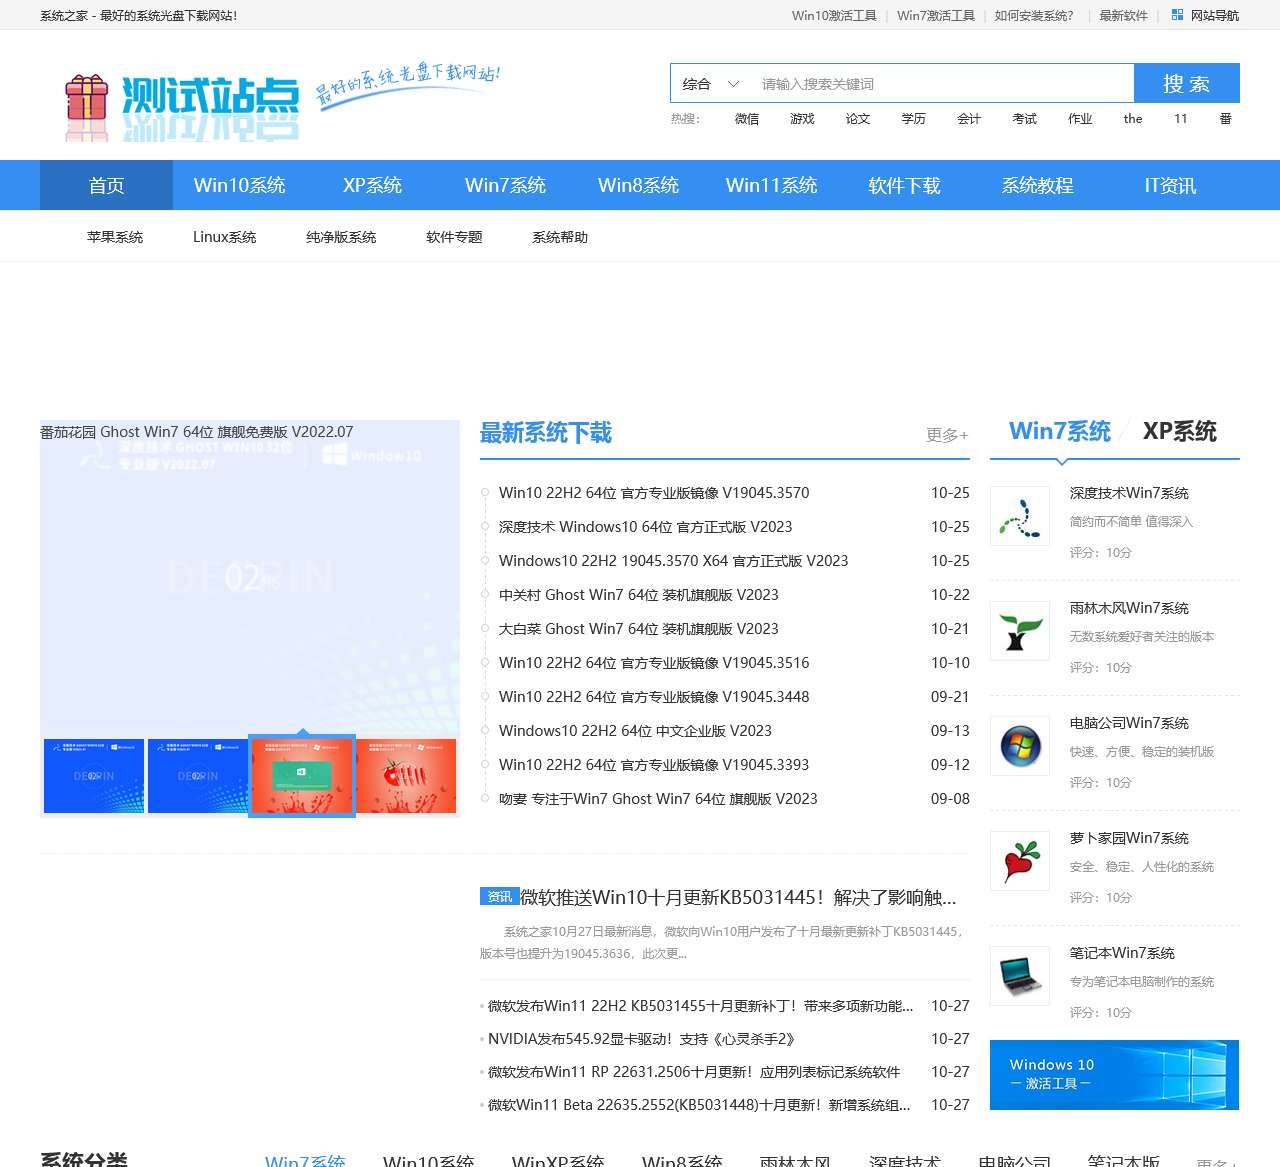The height and width of the screenshot is (1167, 1280).
Task: Click the Windows 10 激活工具 banner
Action: pos(1114,1075)
